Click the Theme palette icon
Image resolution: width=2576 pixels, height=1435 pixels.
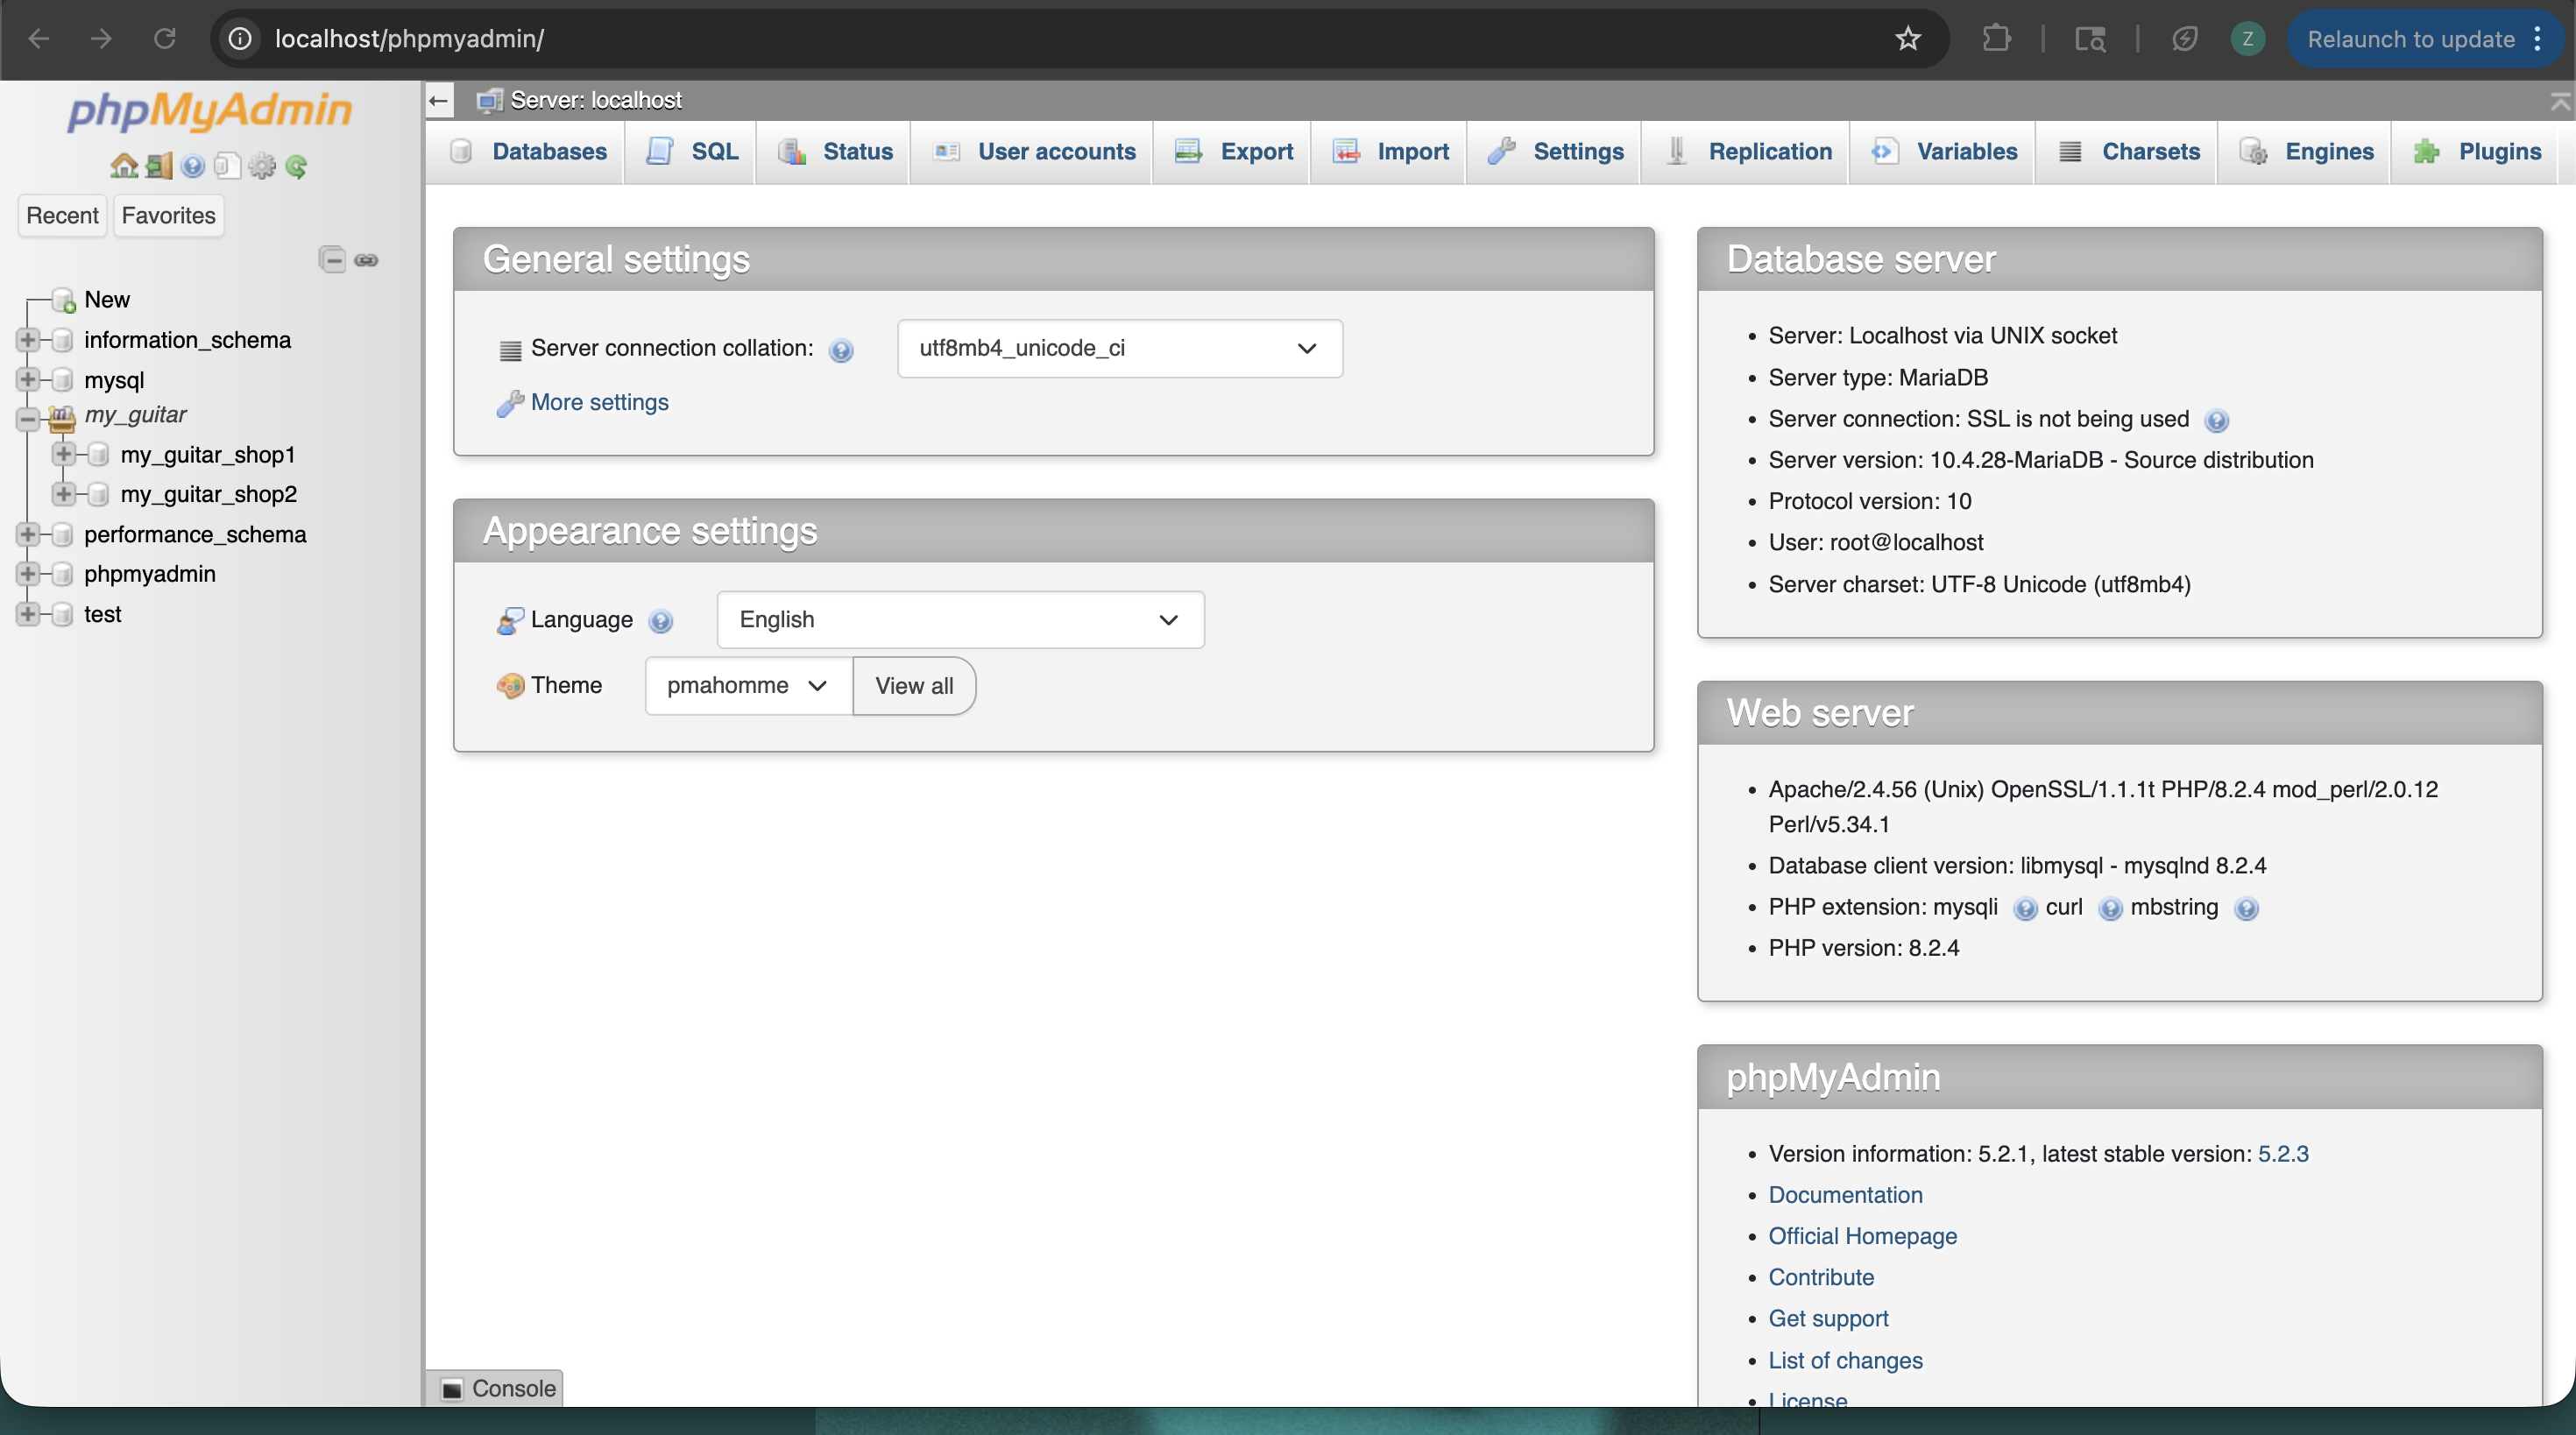pos(510,686)
